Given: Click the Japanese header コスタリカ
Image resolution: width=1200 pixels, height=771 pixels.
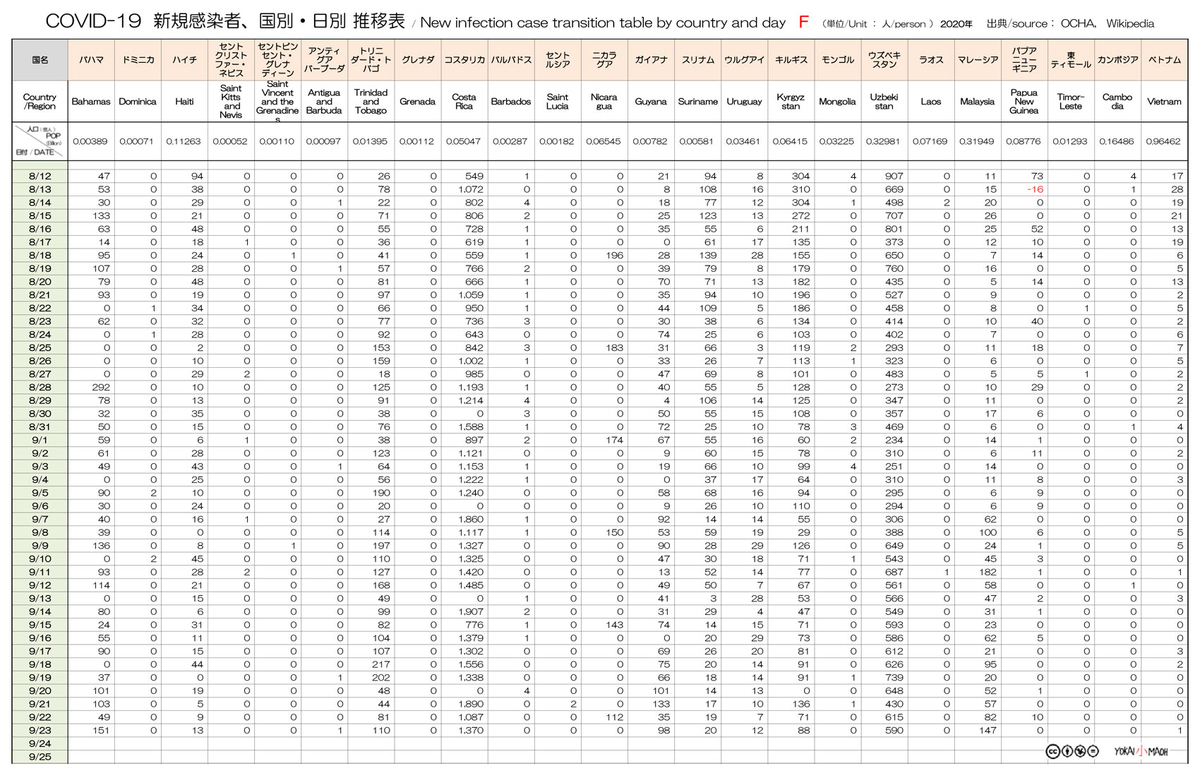Looking at the screenshot, I should pyautogui.click(x=464, y=60).
